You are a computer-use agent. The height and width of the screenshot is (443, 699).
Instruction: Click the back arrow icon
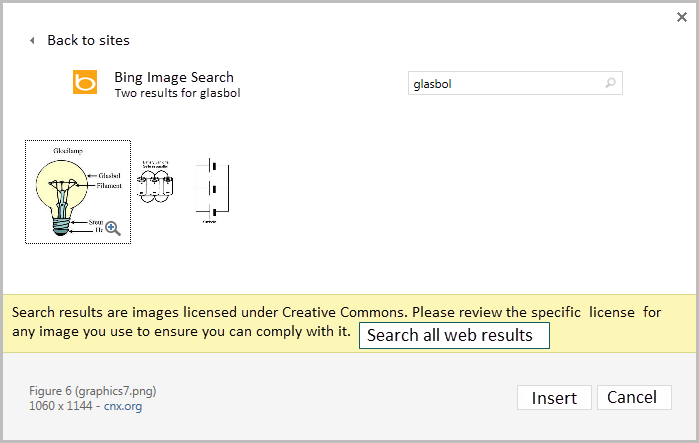[32, 41]
